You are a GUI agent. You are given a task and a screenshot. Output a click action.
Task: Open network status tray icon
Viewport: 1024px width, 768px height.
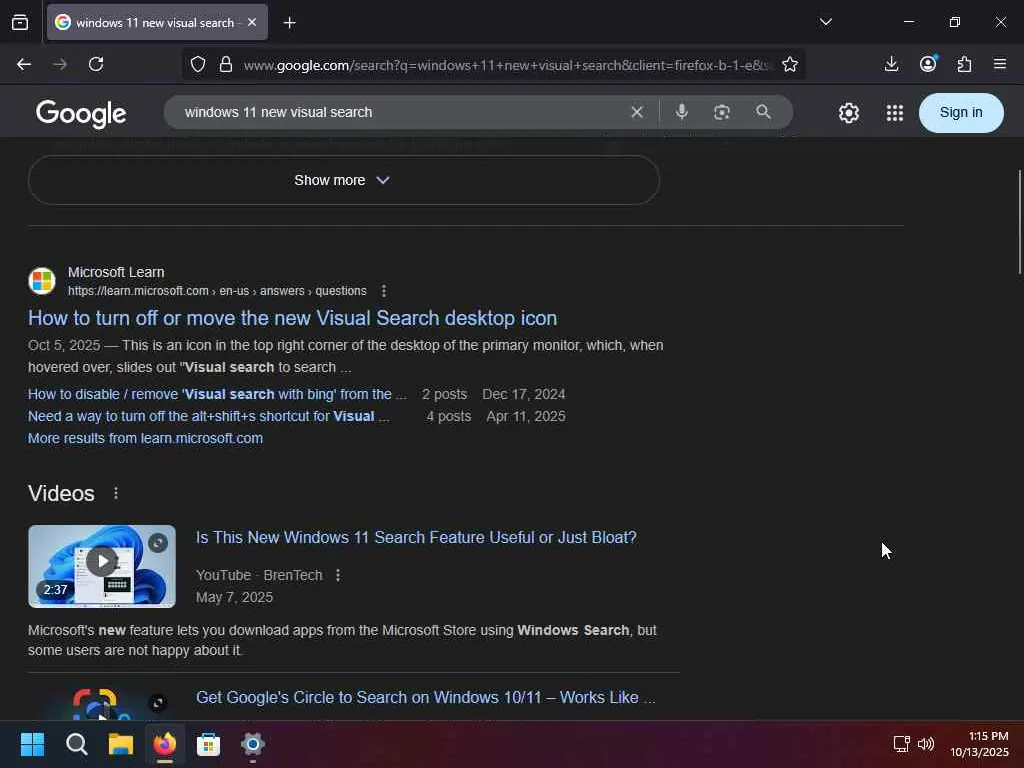pyautogui.click(x=901, y=743)
